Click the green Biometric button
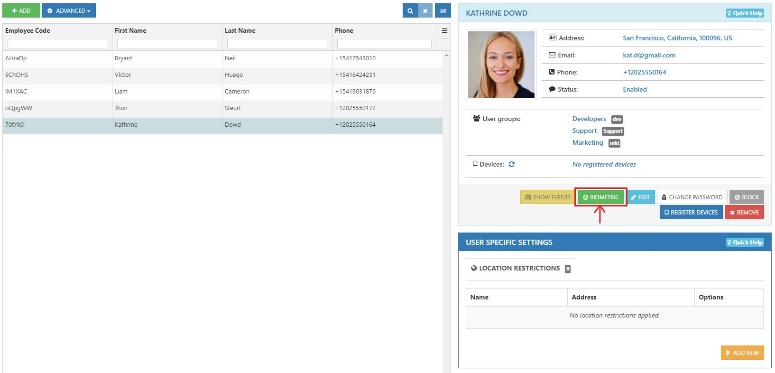775x373 pixels. point(601,197)
